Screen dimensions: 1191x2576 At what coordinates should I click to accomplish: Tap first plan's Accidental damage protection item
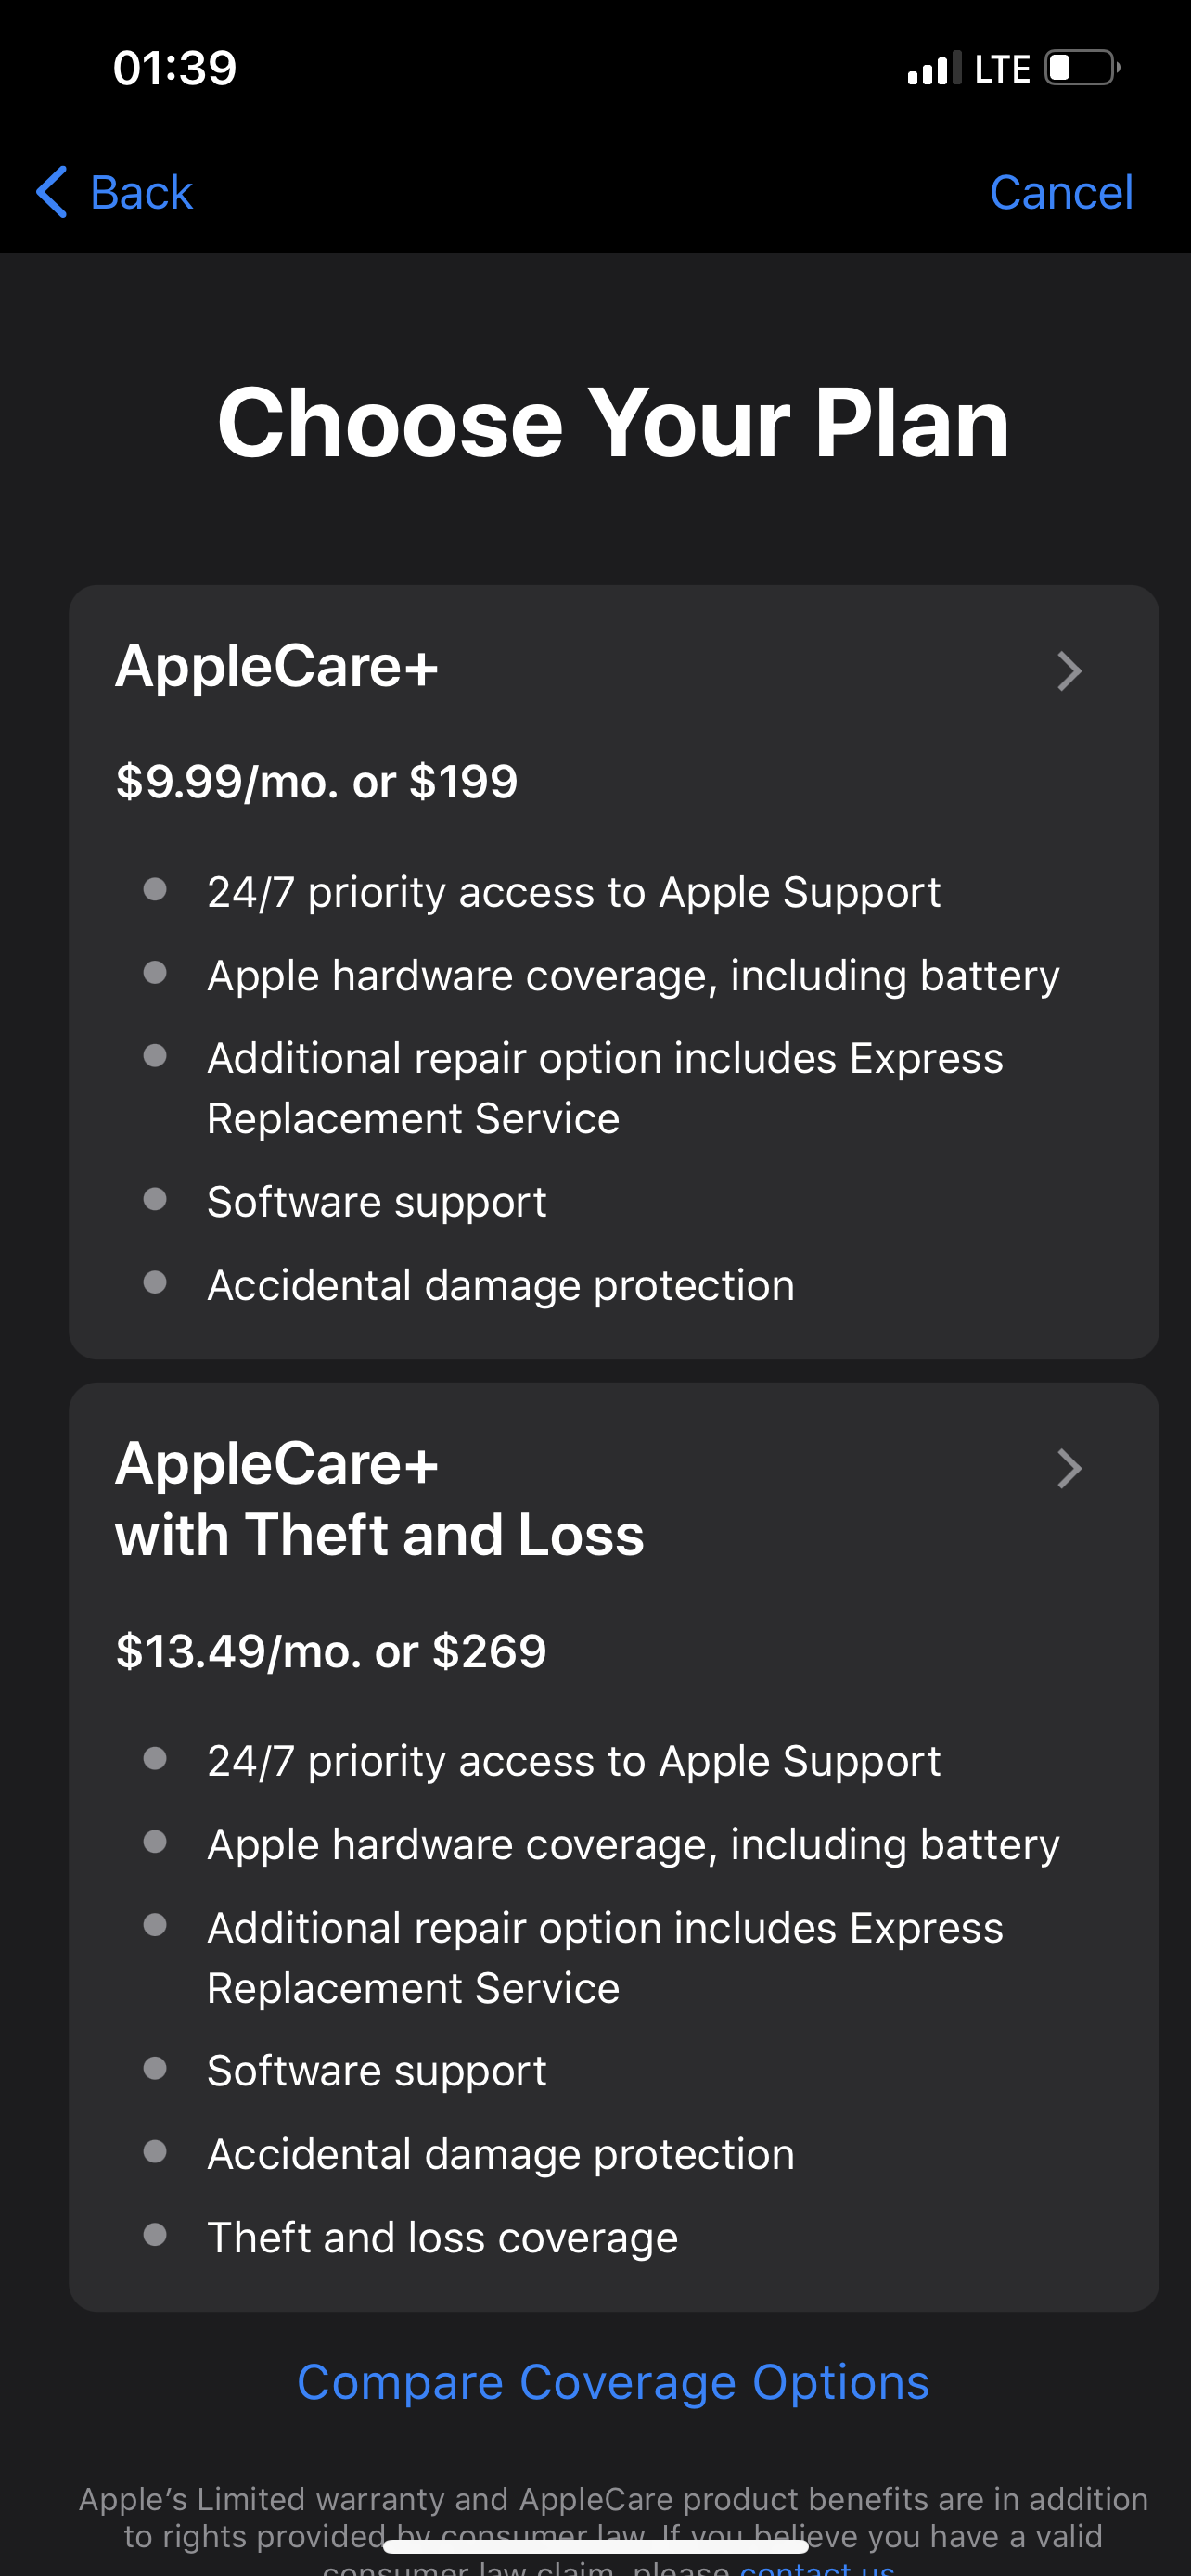coord(500,1285)
